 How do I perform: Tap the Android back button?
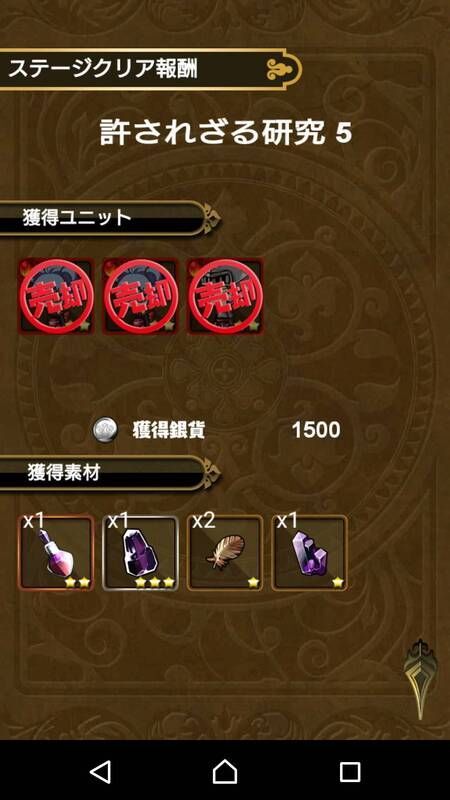[x=101, y=771]
